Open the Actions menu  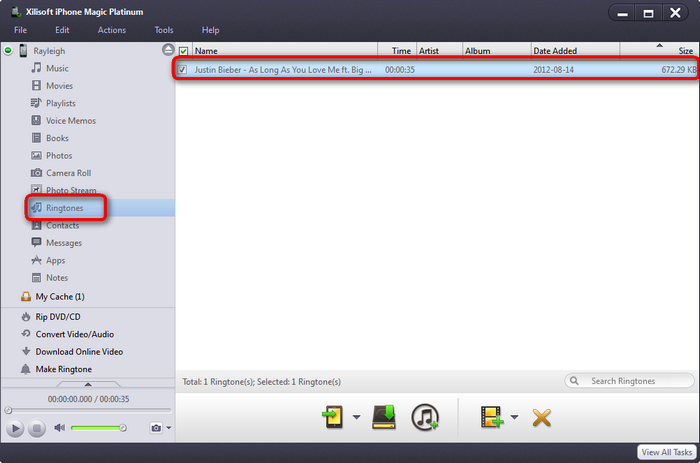point(111,30)
